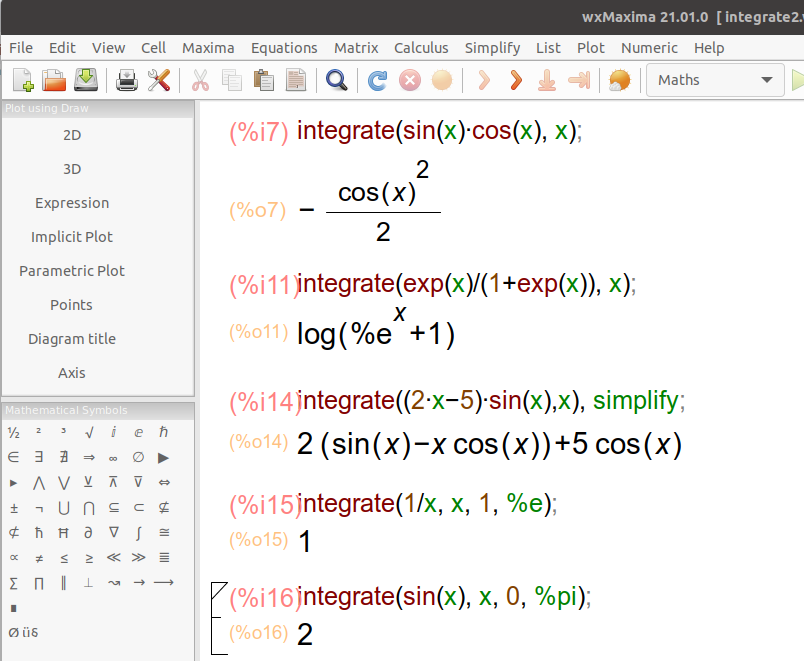Open Find with the magnifier icon
Screen dimensions: 804x661
337,82
